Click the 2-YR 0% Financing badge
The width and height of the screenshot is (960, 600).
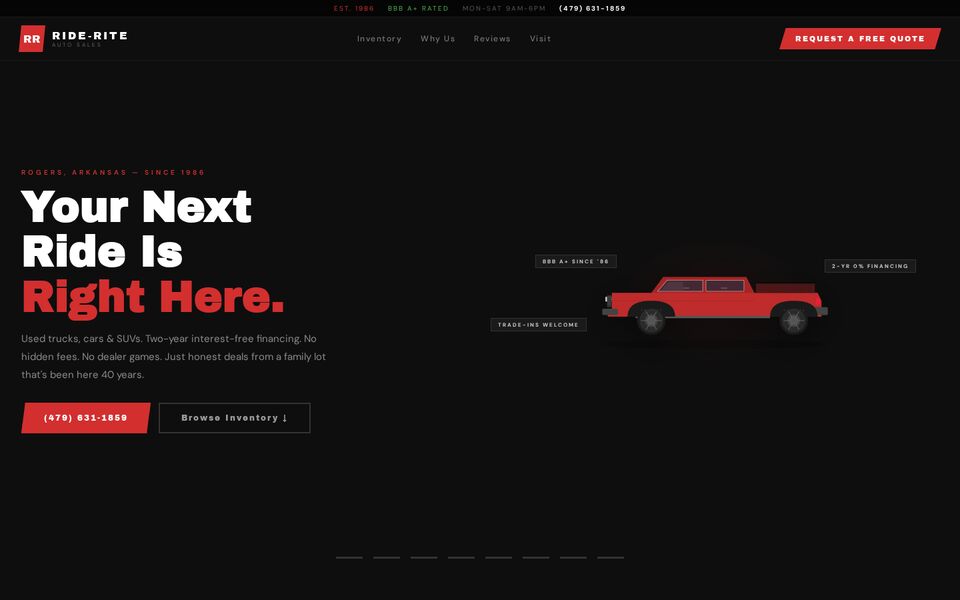869,266
